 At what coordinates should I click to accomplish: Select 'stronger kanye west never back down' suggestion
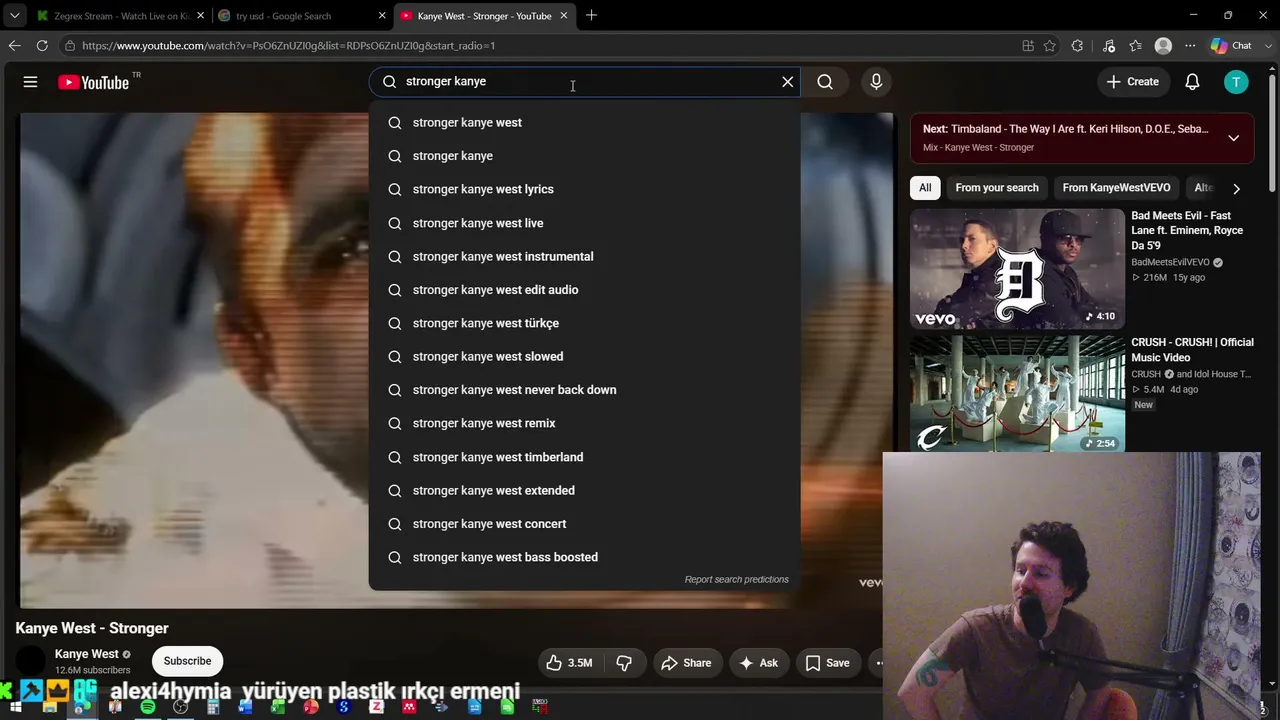click(584, 390)
